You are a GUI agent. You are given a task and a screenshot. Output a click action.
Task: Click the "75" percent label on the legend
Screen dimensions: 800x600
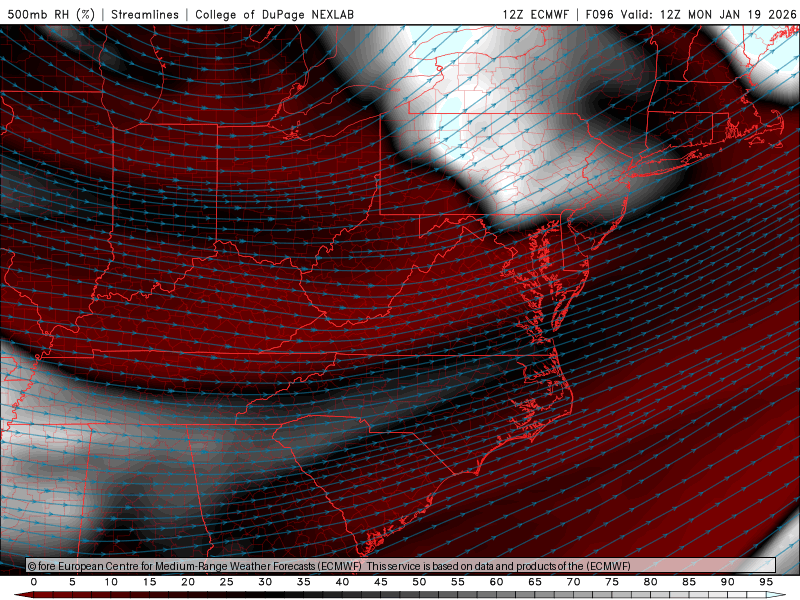point(612,582)
